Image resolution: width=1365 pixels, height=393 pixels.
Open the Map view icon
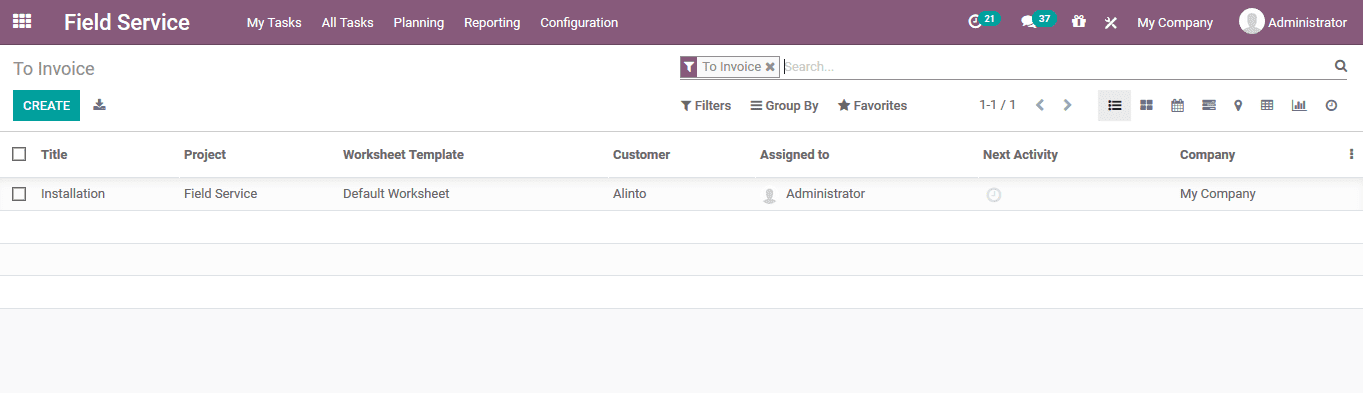1238,105
